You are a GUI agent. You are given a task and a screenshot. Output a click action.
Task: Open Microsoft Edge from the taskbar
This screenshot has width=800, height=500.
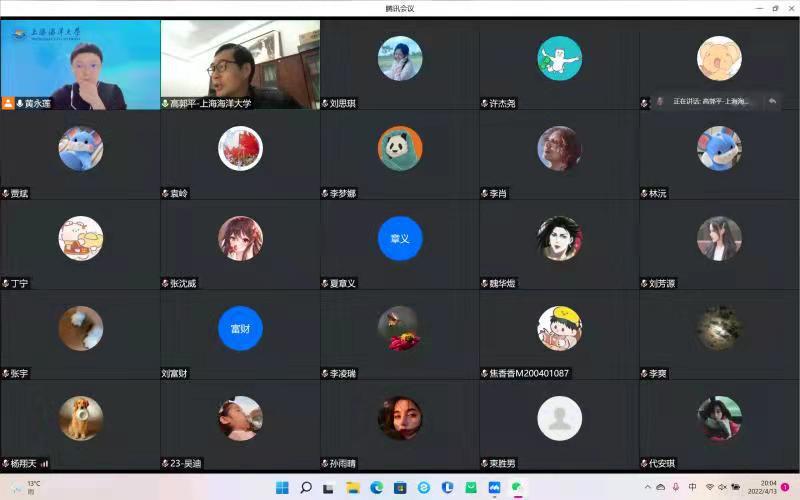point(377,487)
